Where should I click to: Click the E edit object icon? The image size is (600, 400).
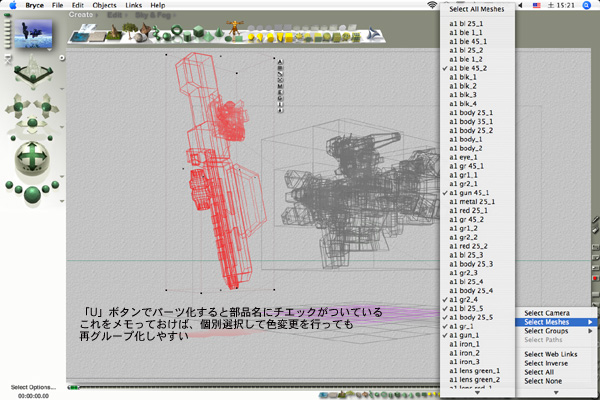point(280,92)
